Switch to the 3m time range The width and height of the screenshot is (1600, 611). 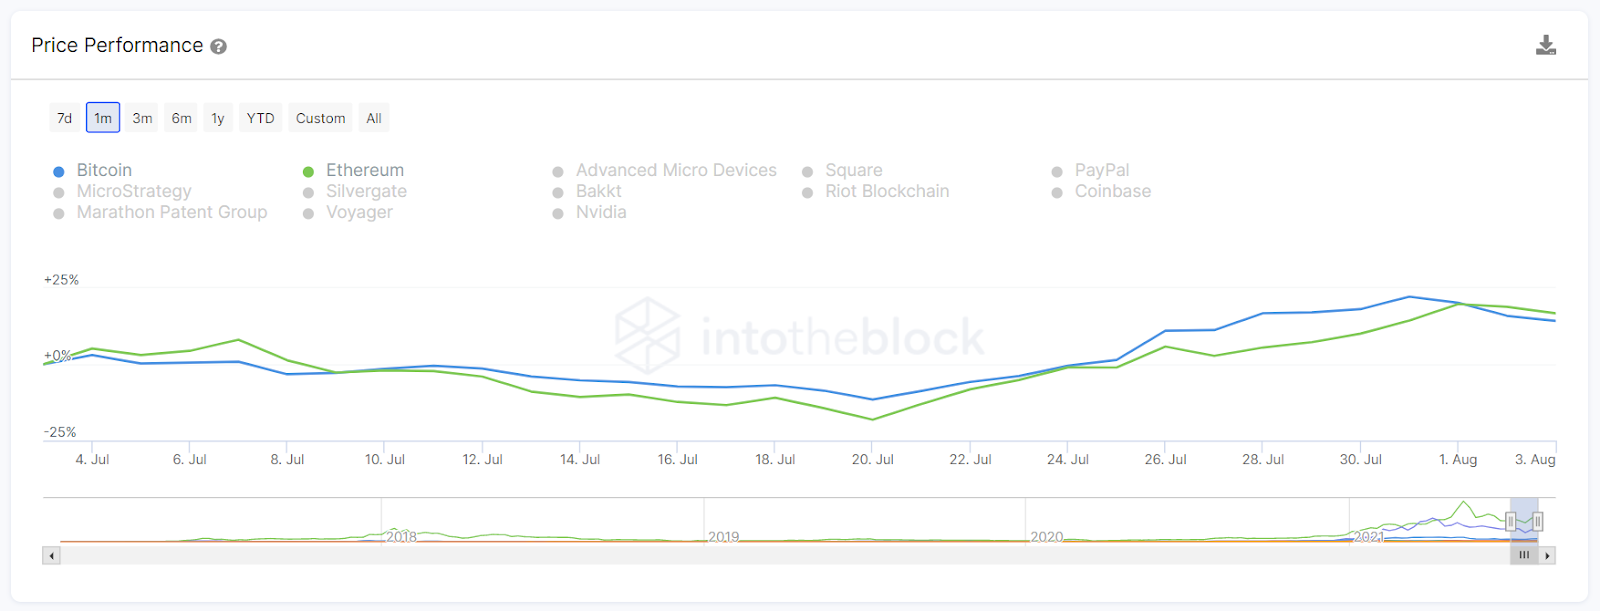click(x=142, y=118)
